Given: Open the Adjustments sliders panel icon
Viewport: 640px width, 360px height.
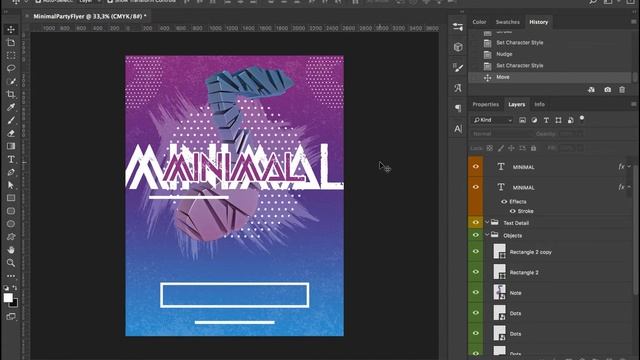Looking at the screenshot, I should [x=458, y=27].
